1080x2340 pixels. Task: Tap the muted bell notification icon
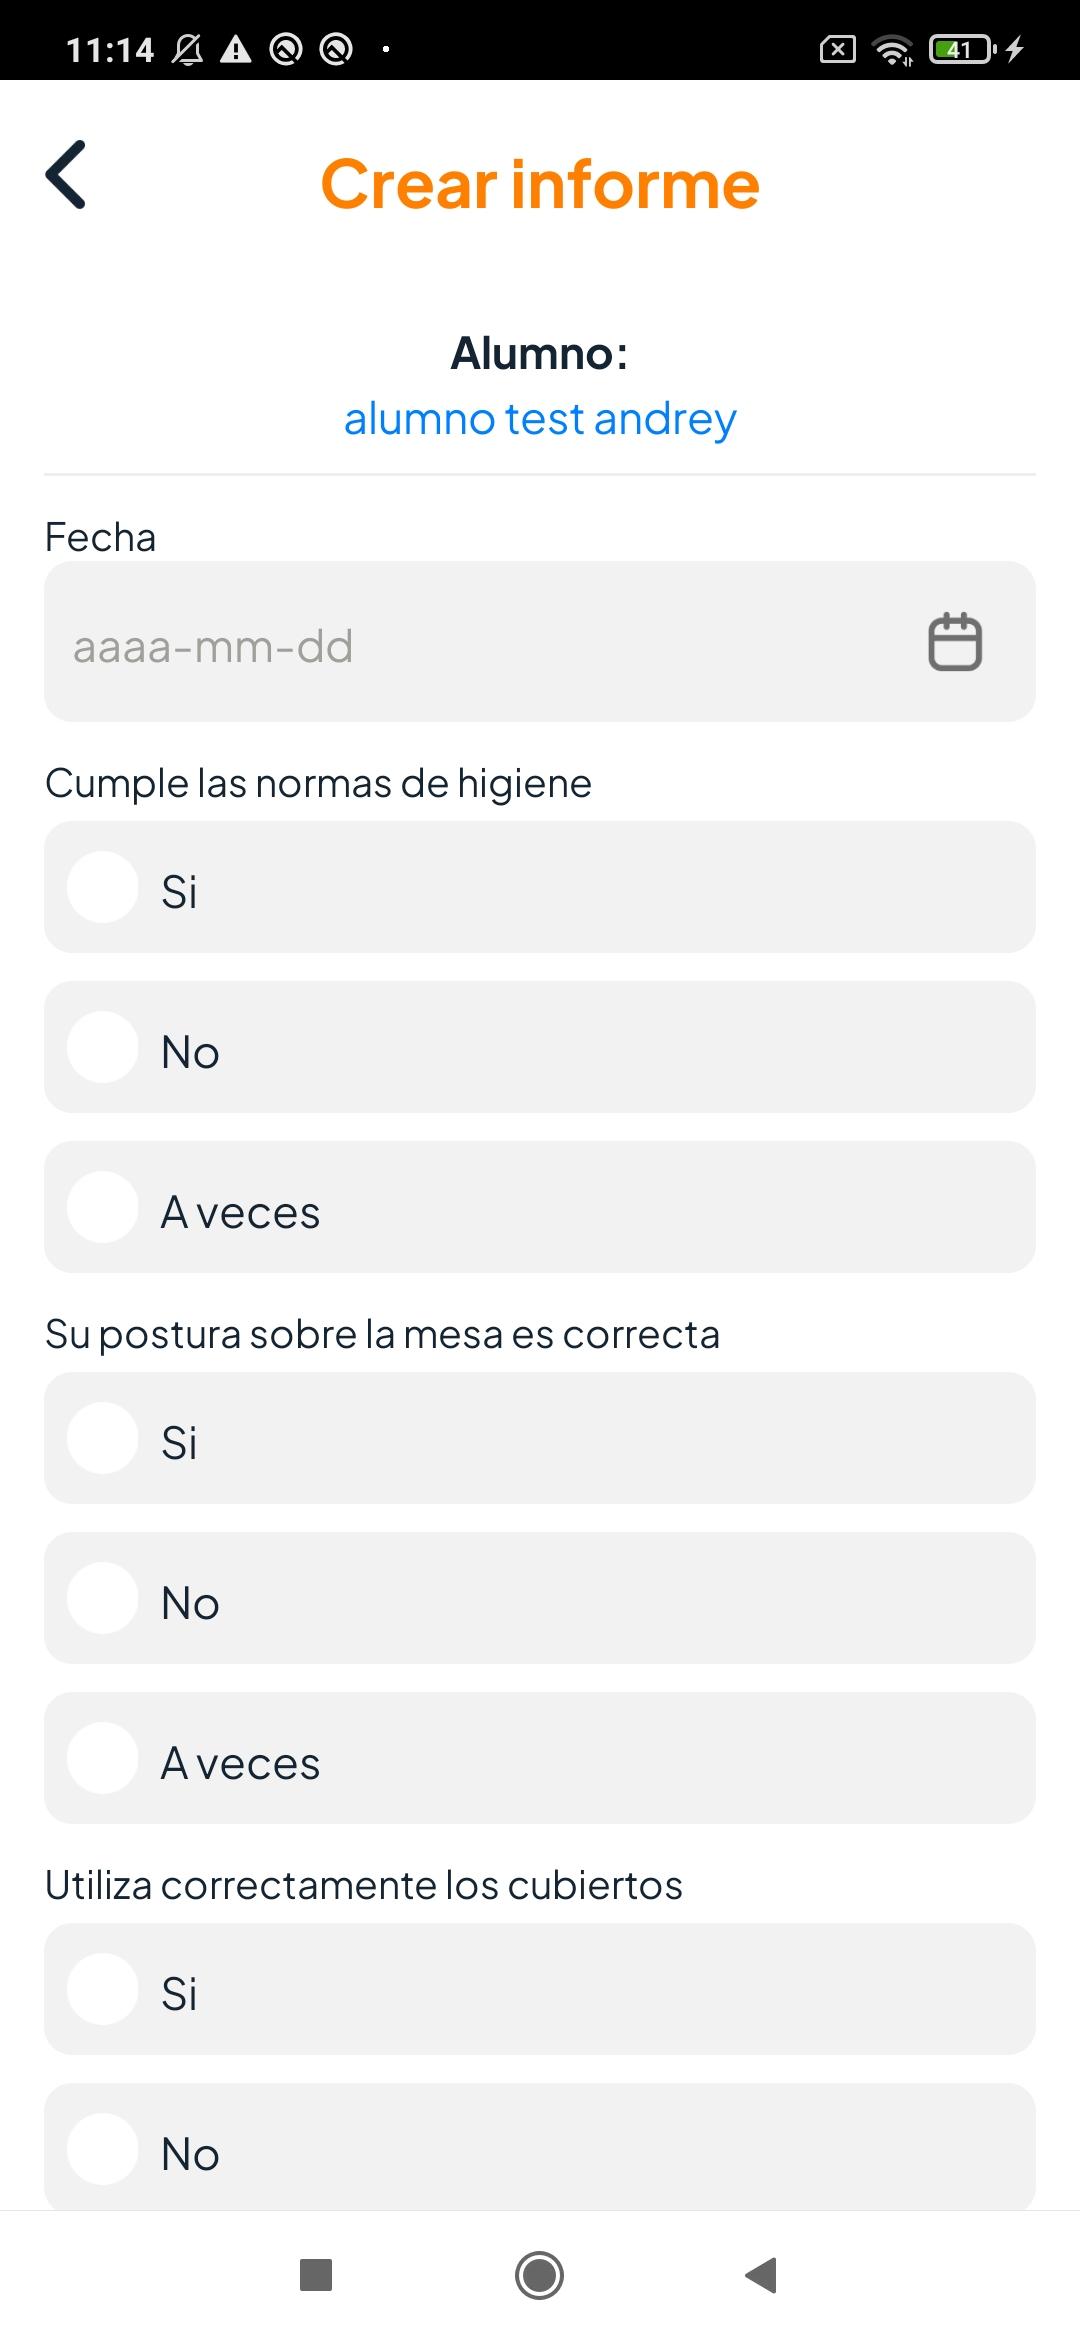(x=187, y=49)
